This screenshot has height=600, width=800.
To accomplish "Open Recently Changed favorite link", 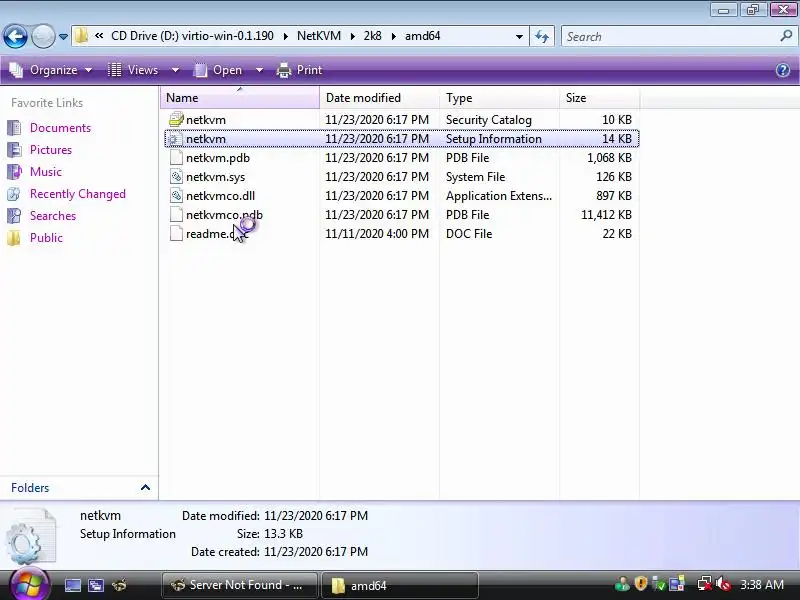I will point(78,193).
